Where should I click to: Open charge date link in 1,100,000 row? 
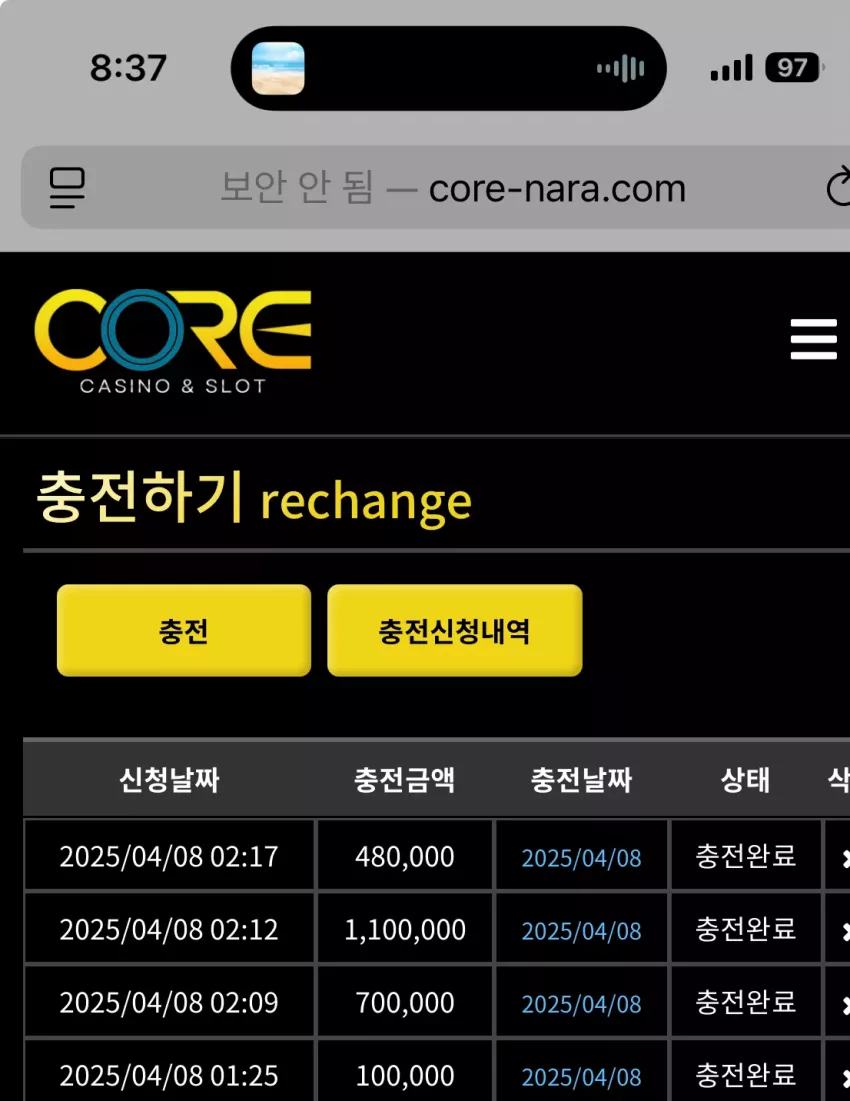[x=581, y=931]
